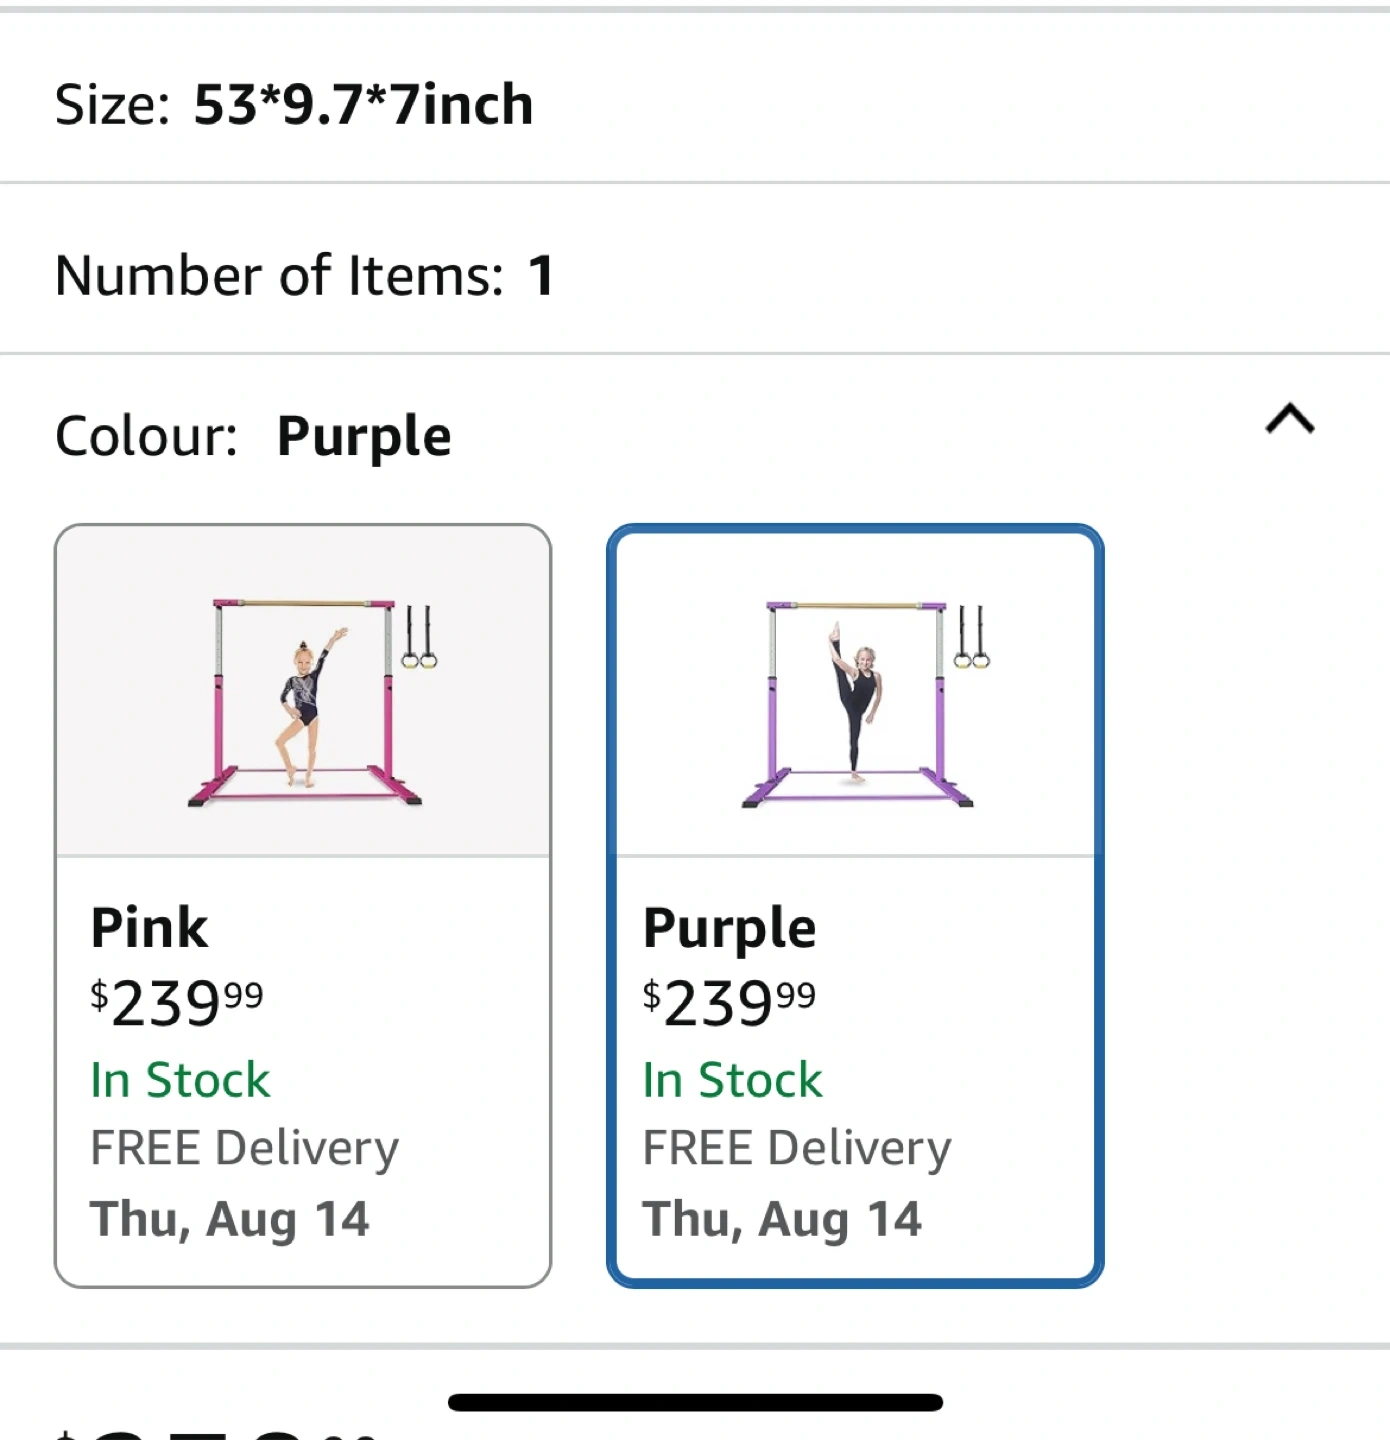1390x1440 pixels.
Task: Click the Pink option $239.99 price
Action: (x=177, y=1002)
